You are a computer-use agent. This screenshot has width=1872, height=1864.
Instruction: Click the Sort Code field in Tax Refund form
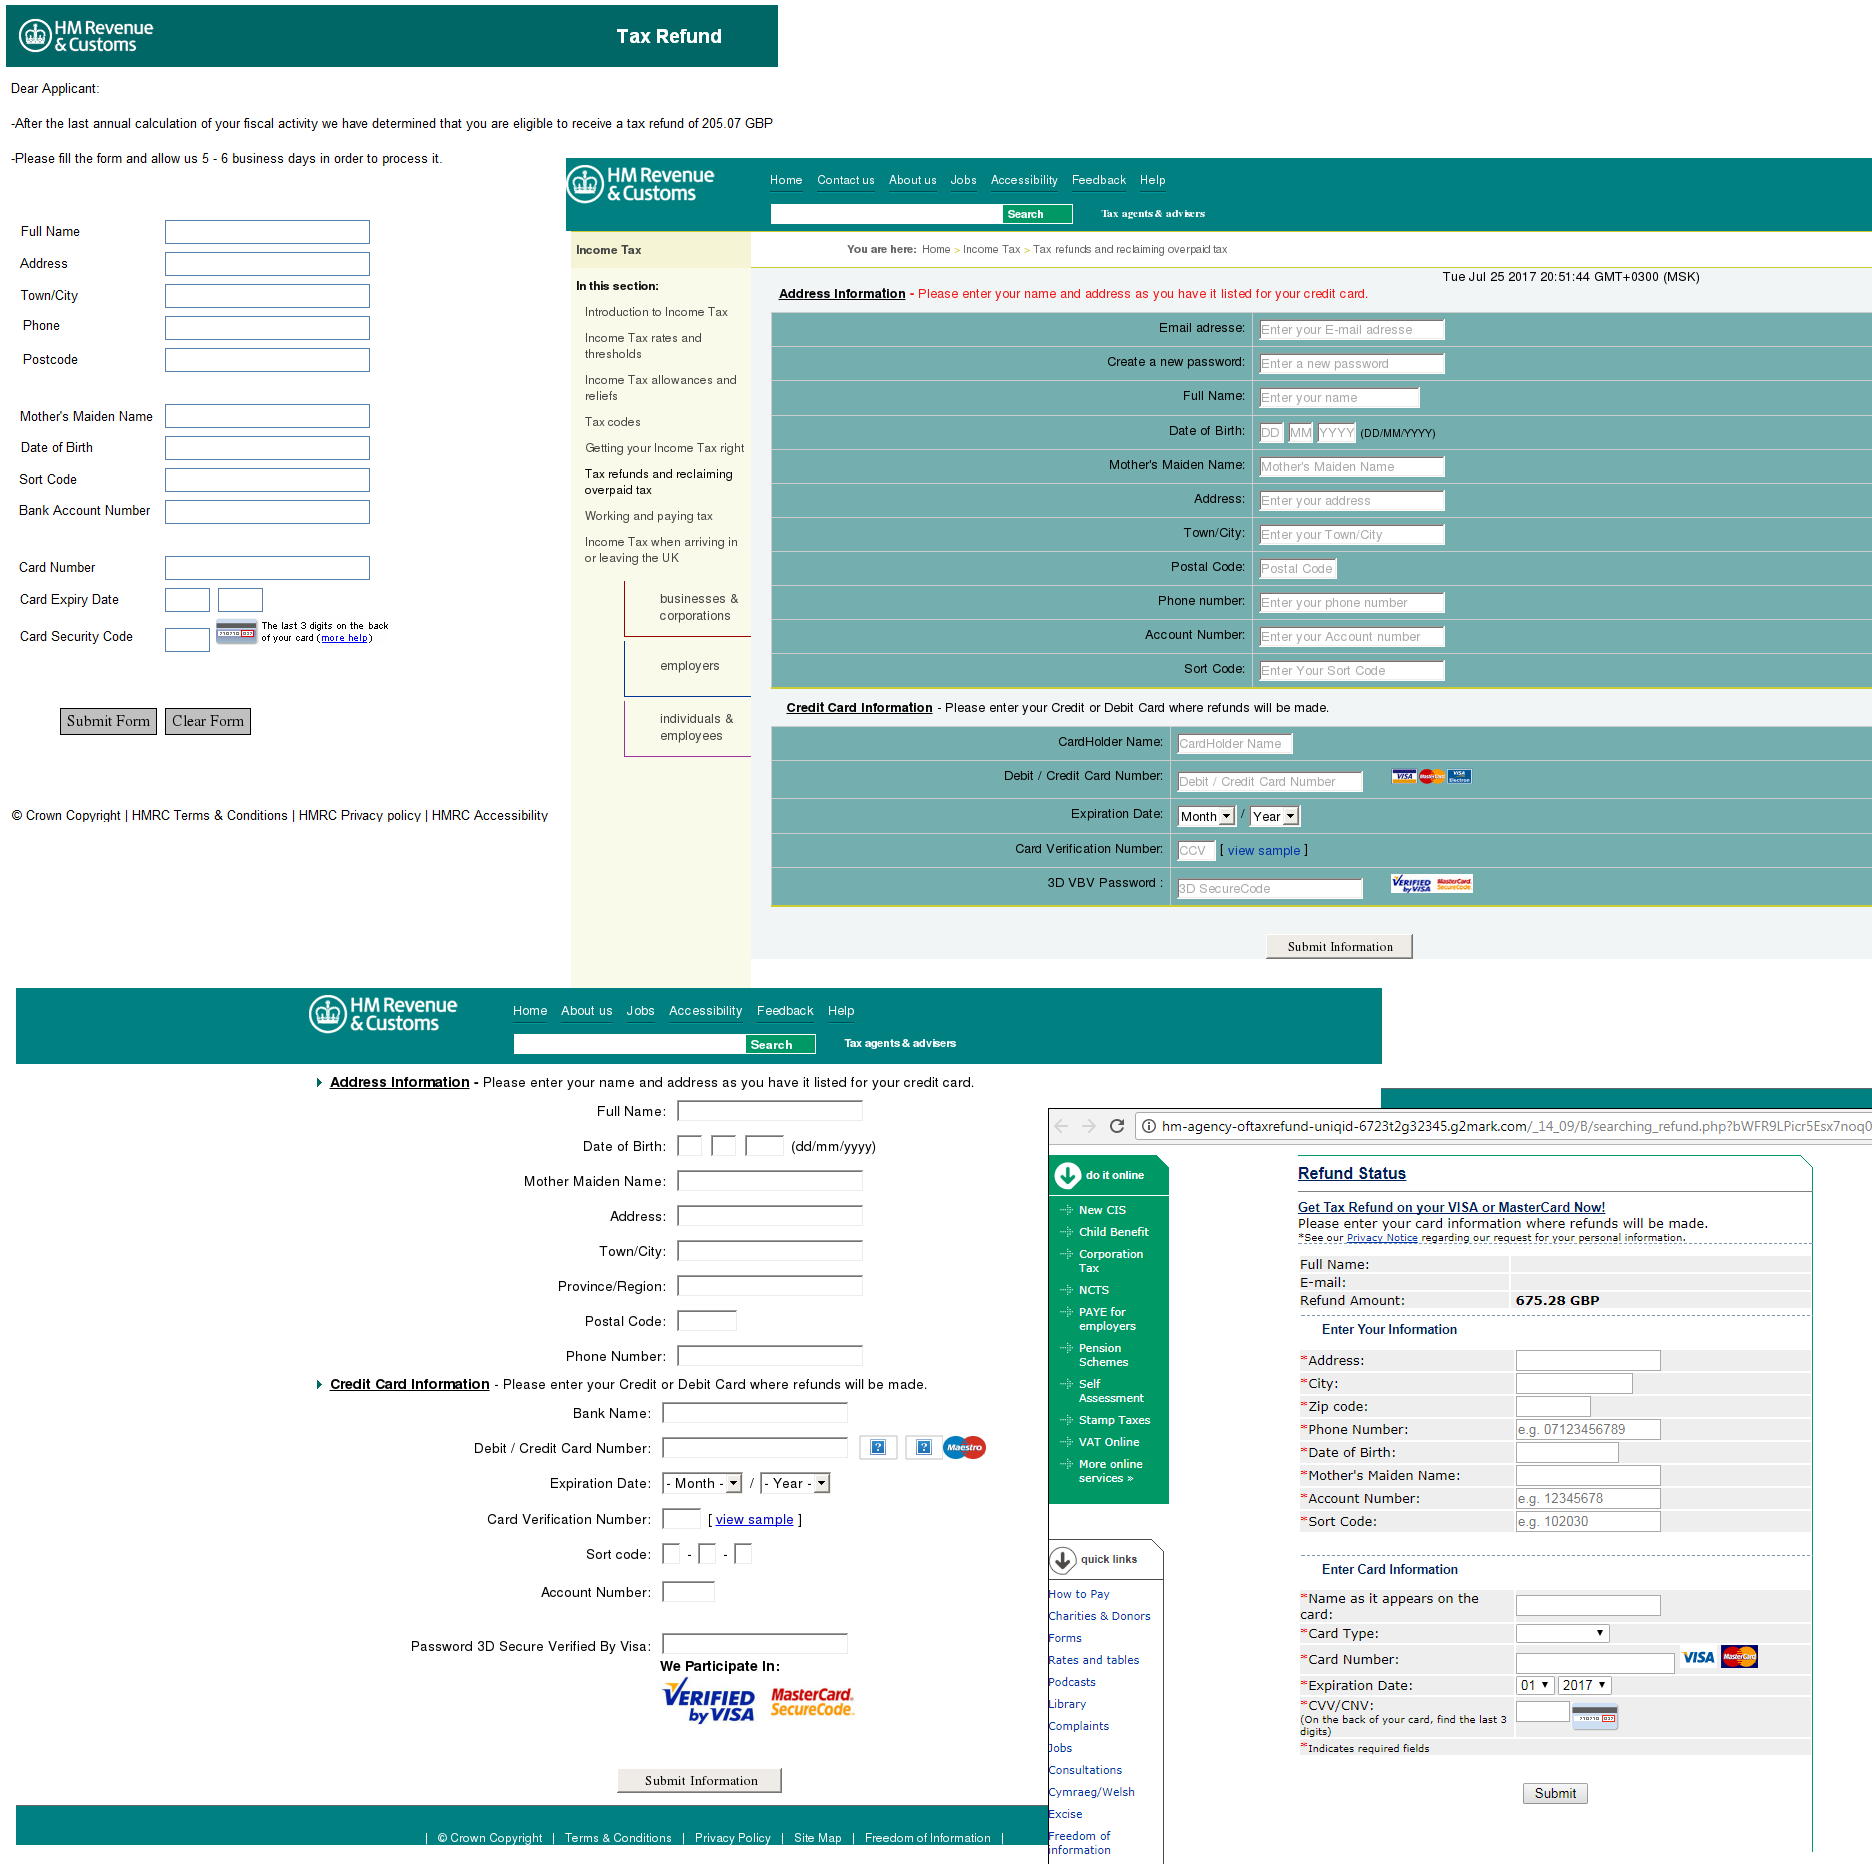(267, 480)
